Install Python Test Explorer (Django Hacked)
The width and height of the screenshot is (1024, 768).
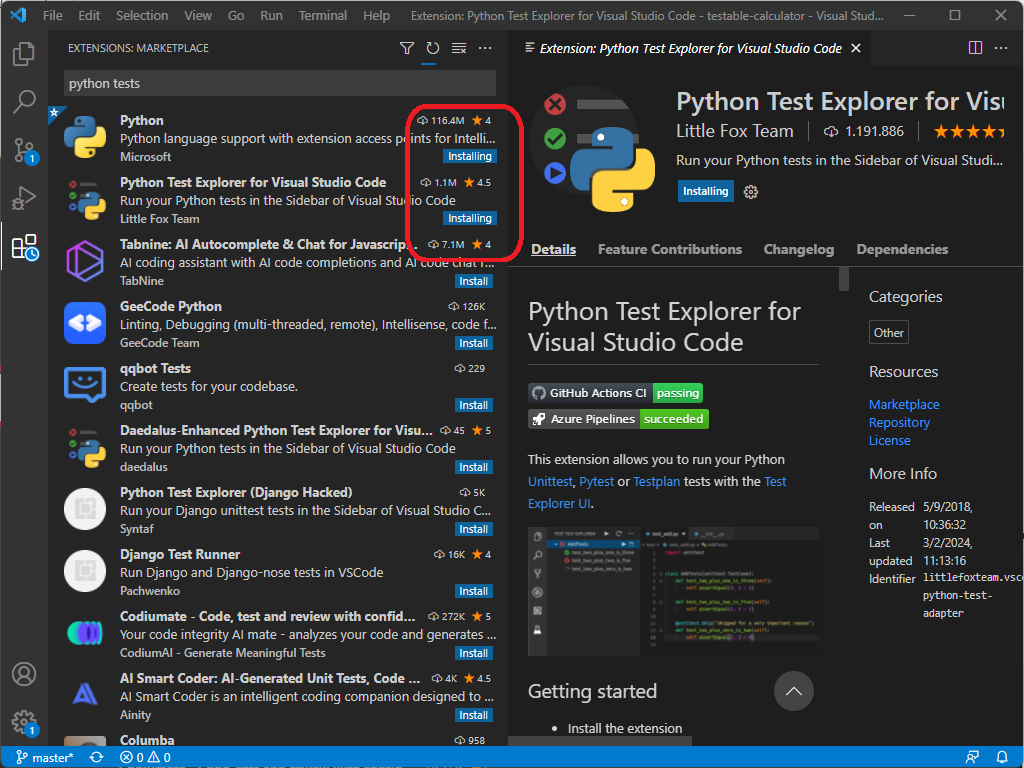click(473, 530)
